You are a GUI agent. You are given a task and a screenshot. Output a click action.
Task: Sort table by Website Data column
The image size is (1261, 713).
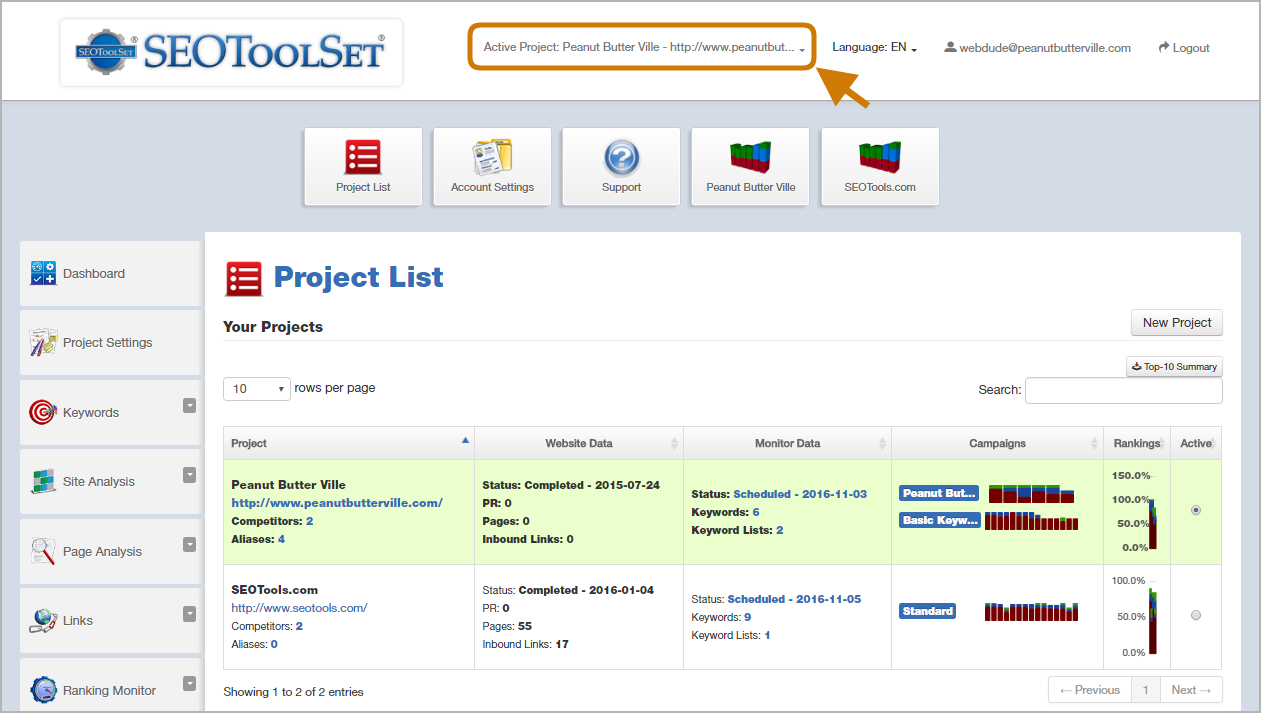coord(579,443)
